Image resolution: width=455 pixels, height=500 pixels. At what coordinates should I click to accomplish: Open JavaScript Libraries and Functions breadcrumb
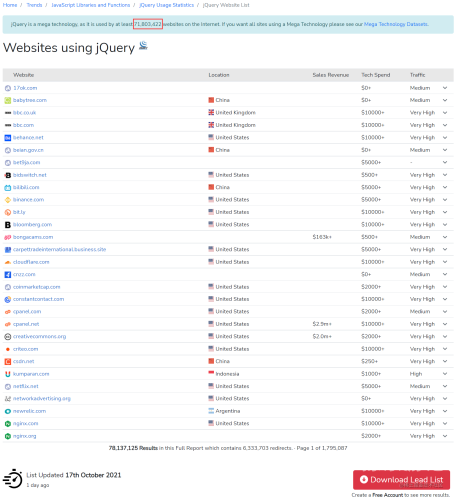coord(91,5)
